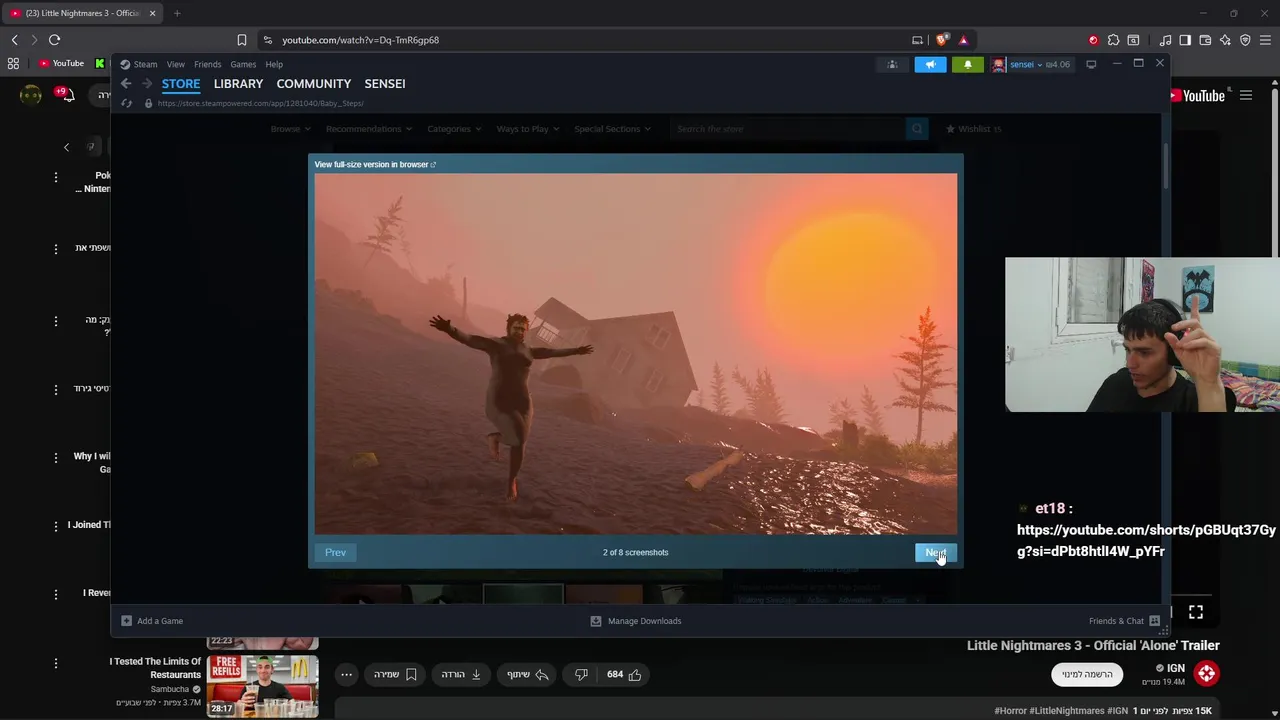The height and width of the screenshot is (720, 1280).
Task: Go back in the Steam client
Action: pos(126,84)
